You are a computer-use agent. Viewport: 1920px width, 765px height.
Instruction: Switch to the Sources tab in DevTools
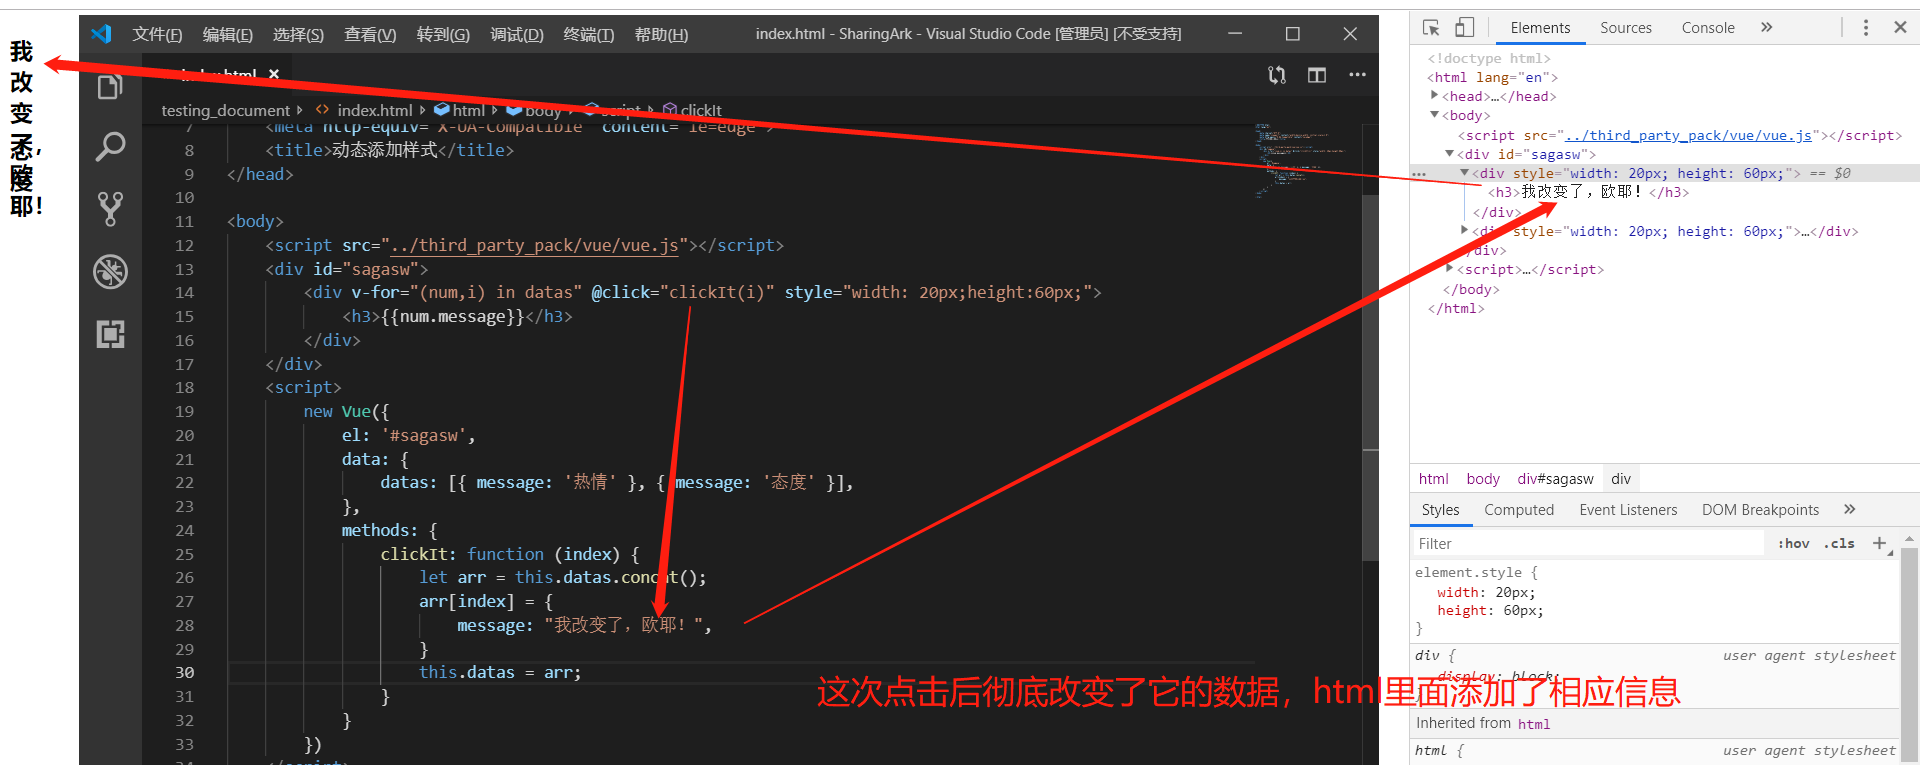(1626, 28)
